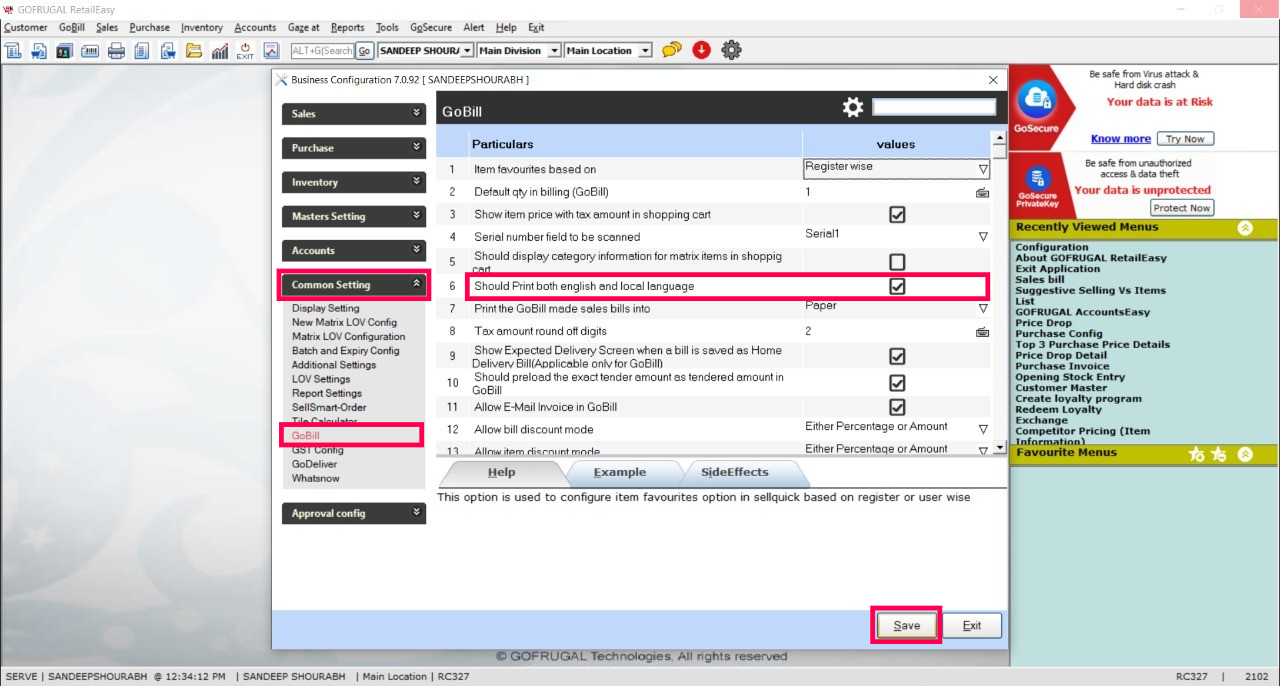
Task: Expand the Approval config section
Action: [354, 513]
